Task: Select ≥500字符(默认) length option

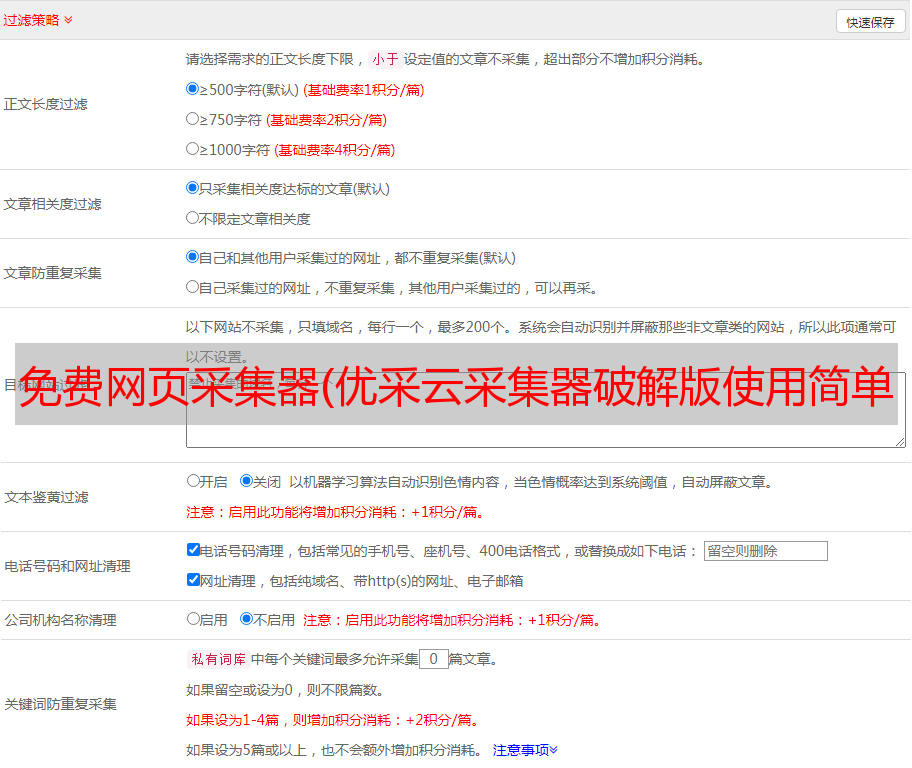Action: coord(193,89)
